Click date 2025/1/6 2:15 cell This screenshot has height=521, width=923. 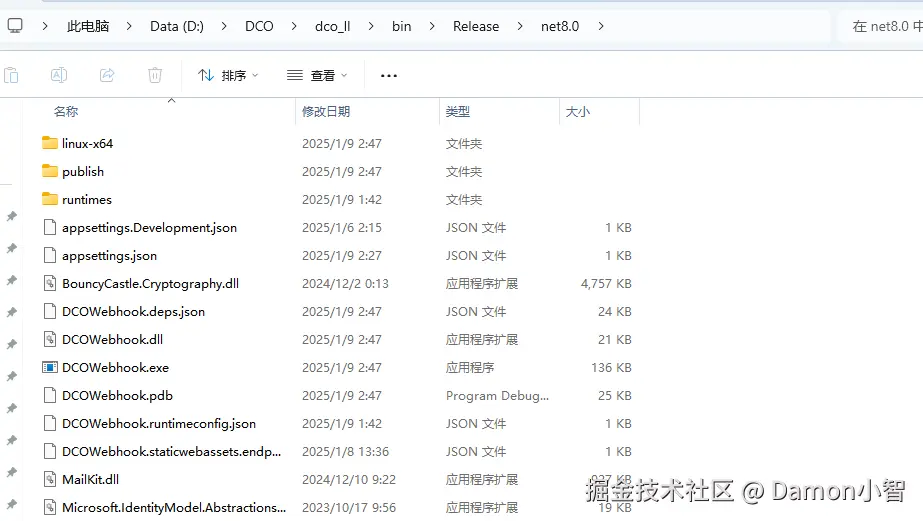click(342, 227)
